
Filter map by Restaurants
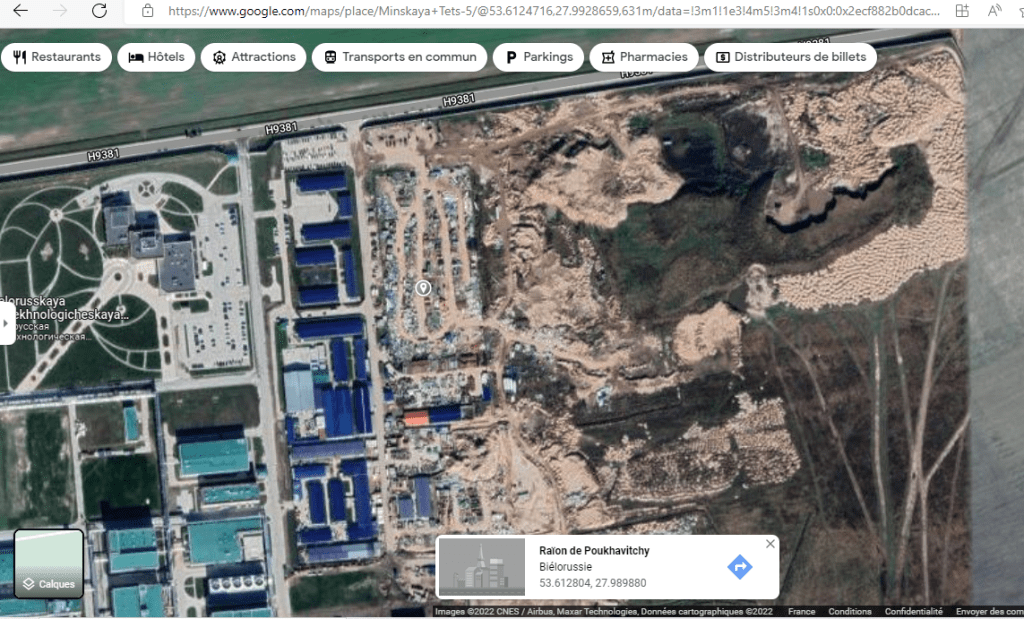(56, 57)
